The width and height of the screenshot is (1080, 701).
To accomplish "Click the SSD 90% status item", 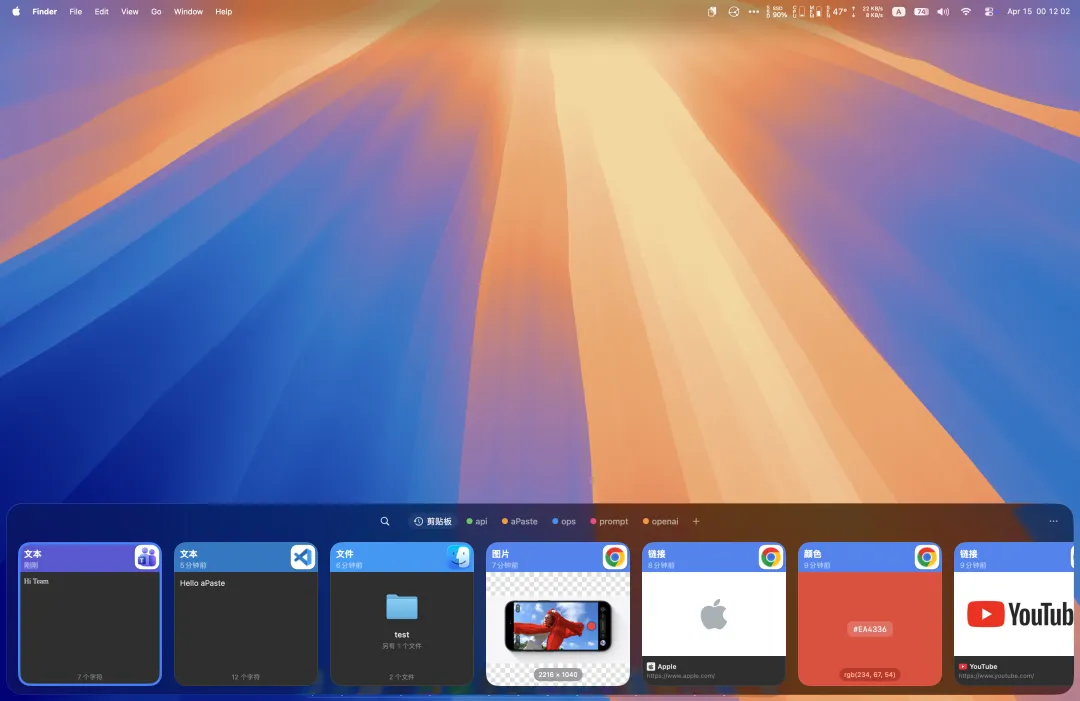I will [777, 12].
